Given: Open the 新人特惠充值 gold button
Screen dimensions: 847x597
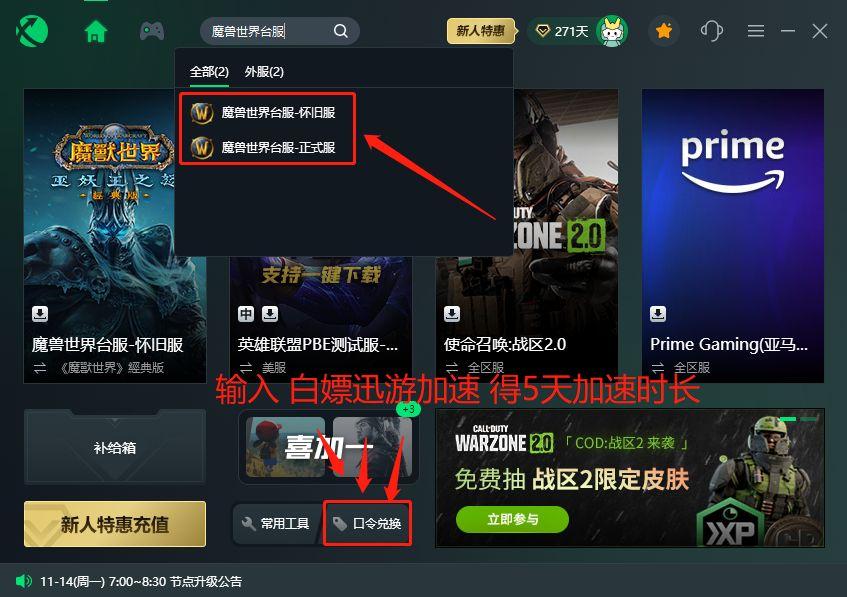Looking at the screenshot, I should 115,524.
